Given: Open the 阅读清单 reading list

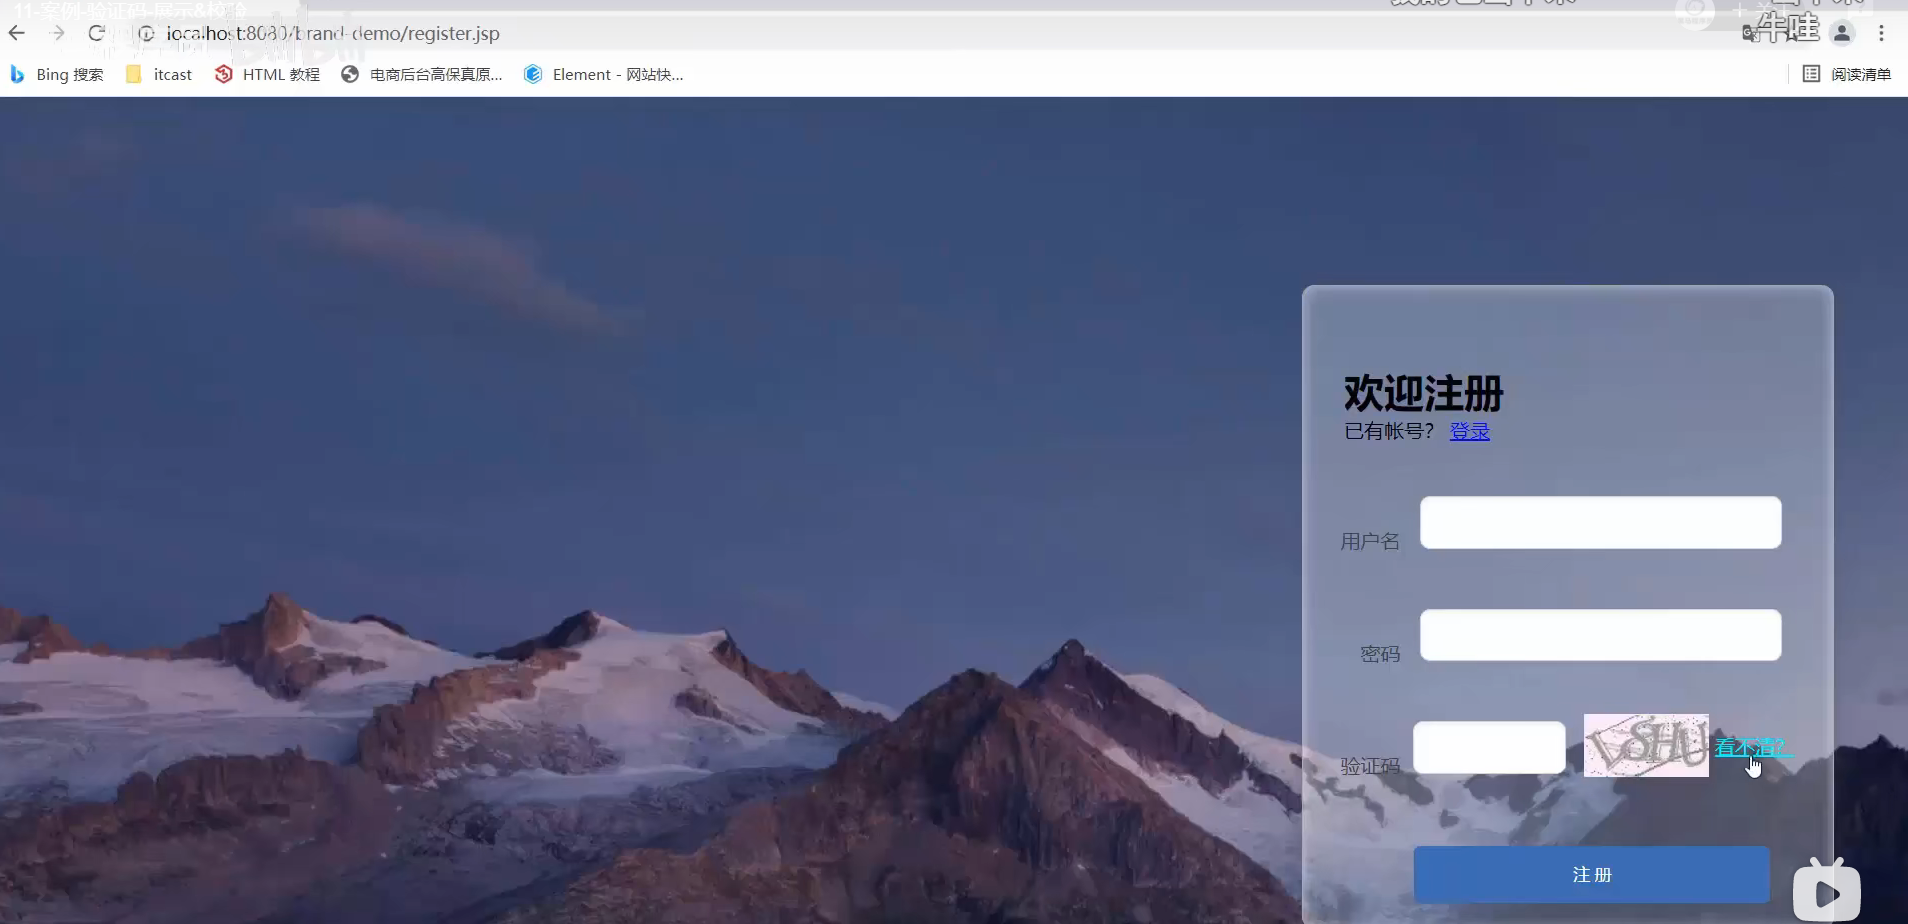Looking at the screenshot, I should [1847, 74].
